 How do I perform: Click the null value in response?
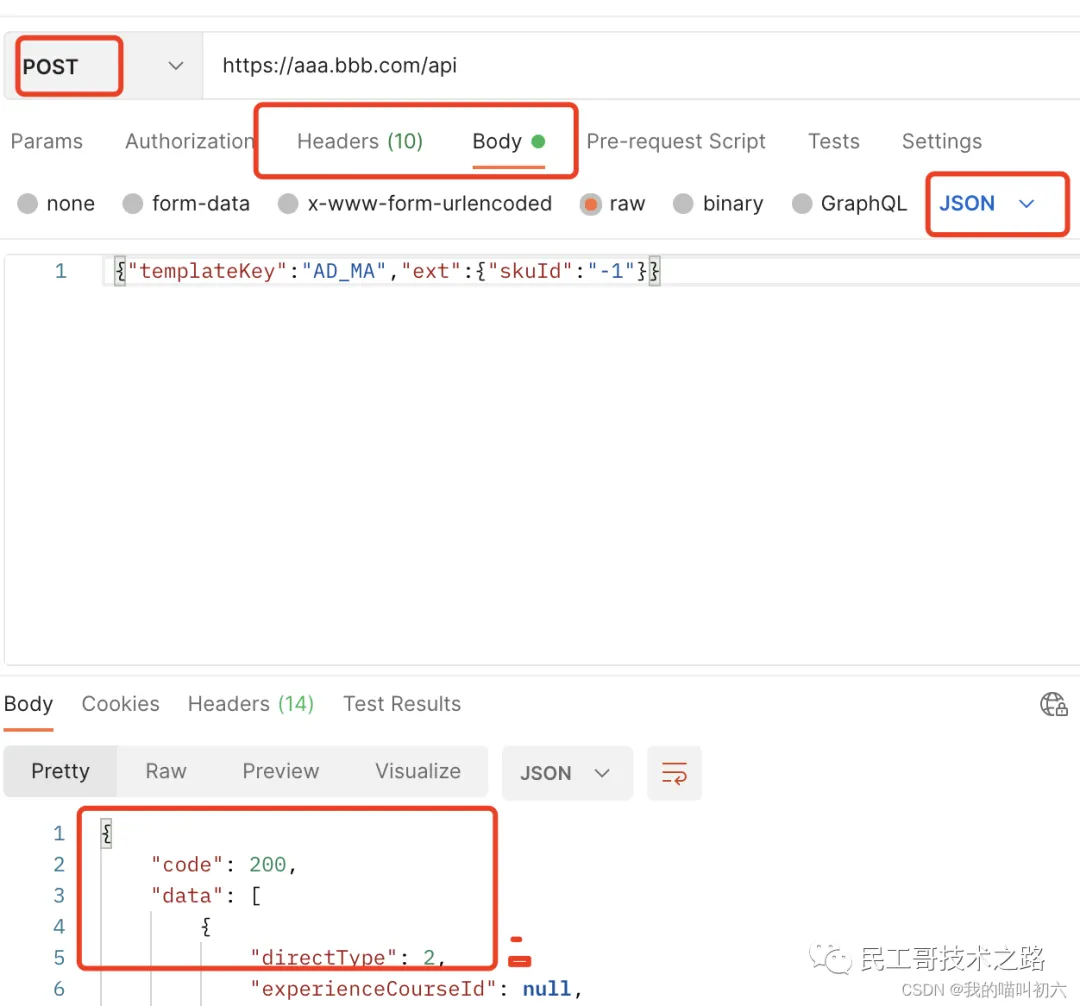tap(547, 989)
